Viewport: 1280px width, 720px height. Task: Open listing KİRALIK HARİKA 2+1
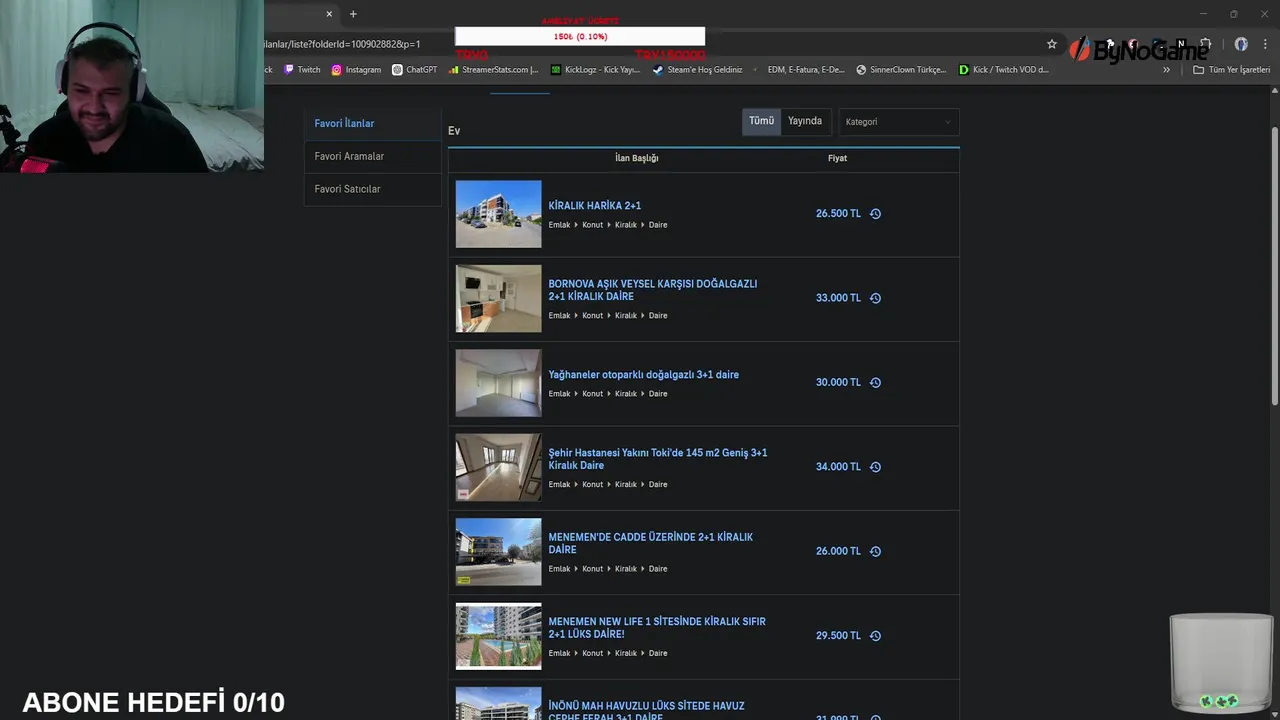[x=595, y=206]
